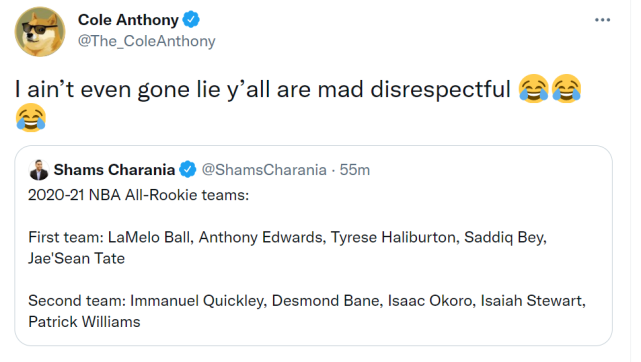Click the 'Jae'Sean Tate' text line
The height and width of the screenshot is (362, 641).
76,259
